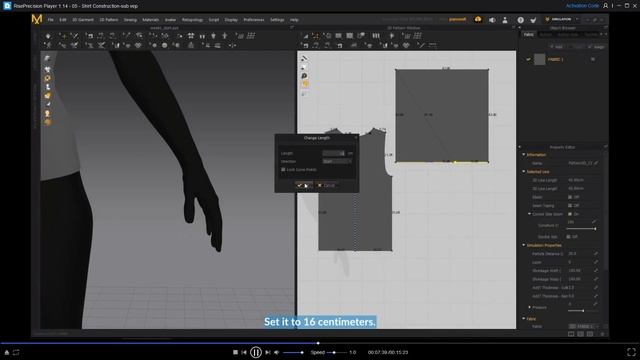Collapse the Information section

[x=524, y=155]
